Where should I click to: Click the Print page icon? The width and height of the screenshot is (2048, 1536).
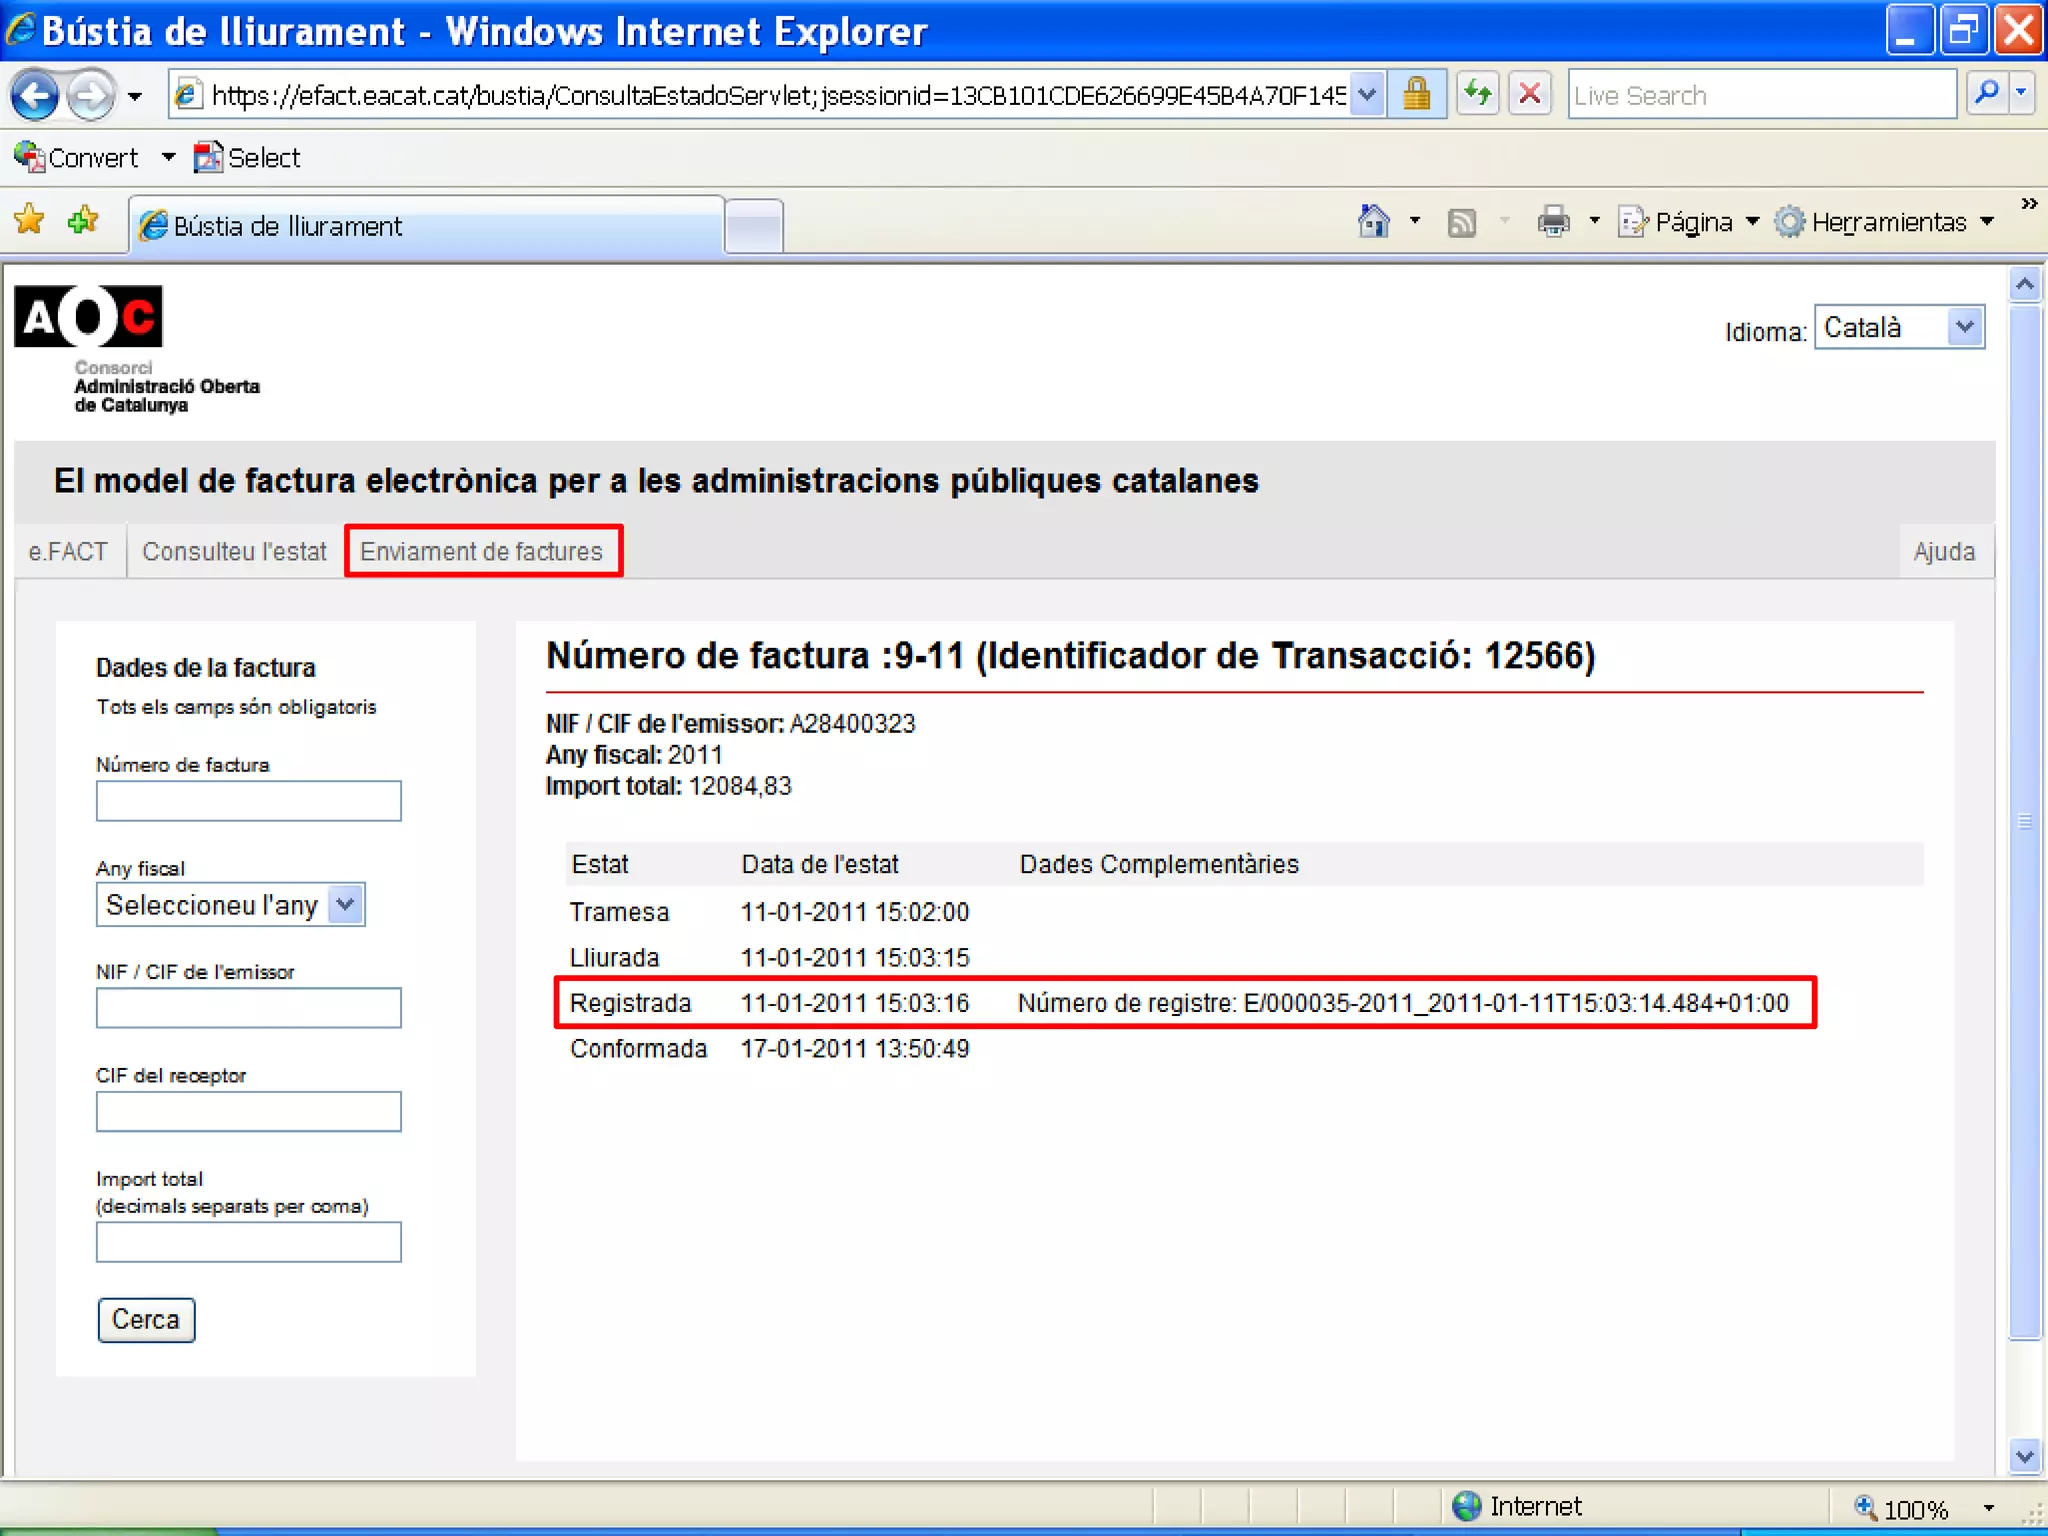point(1553,221)
